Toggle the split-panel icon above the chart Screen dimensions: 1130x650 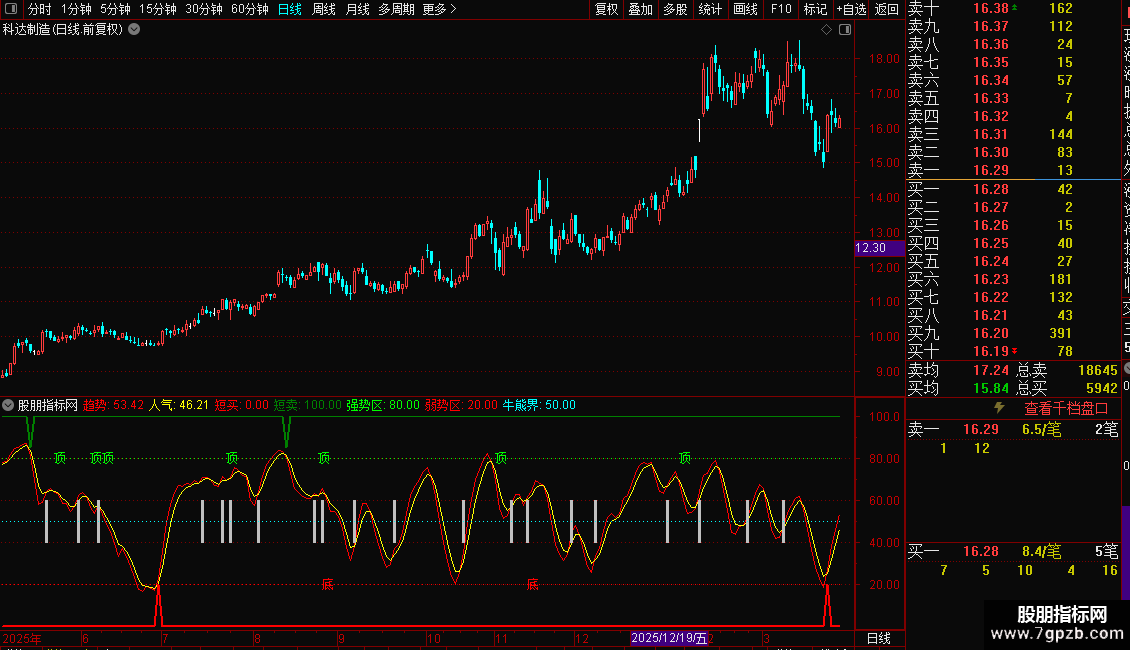coord(845,30)
